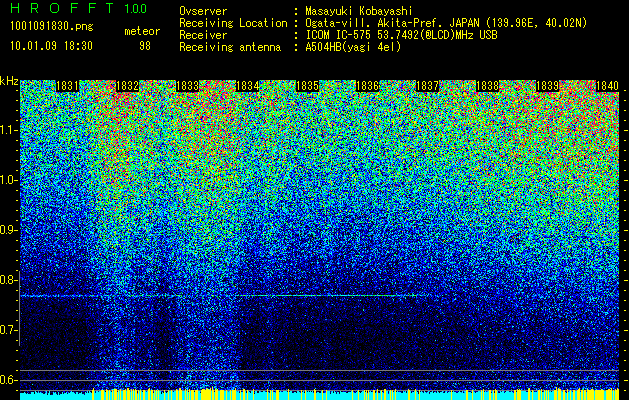
Task: Click the 0.9 frequency axis label
Action: (8, 230)
